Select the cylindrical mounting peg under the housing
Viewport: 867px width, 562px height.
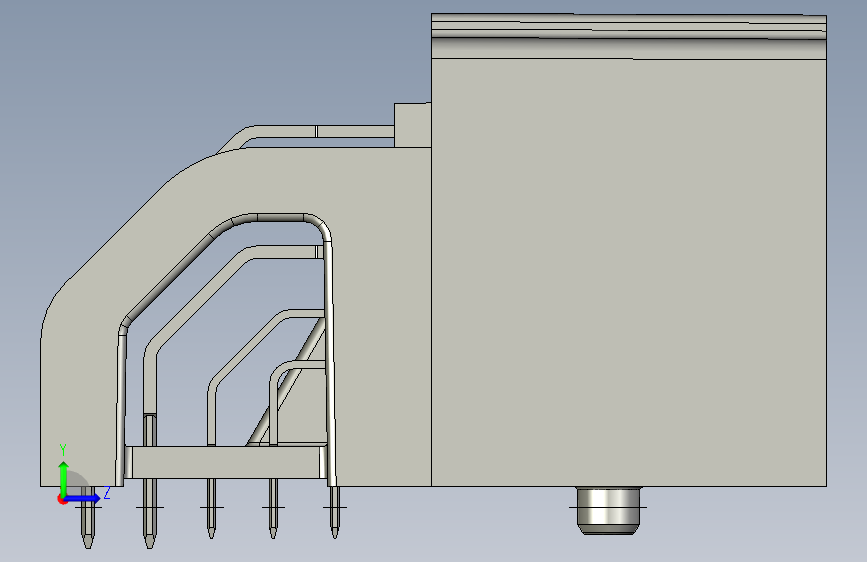[x=608, y=511]
